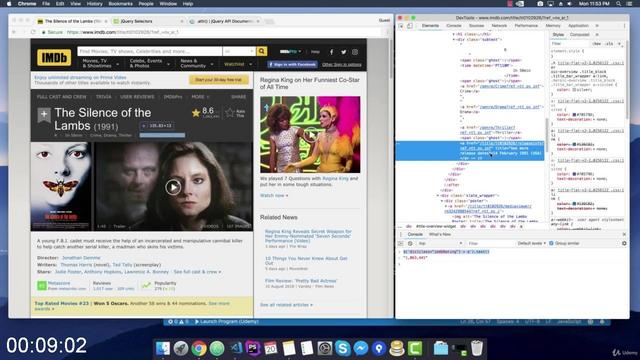Open IMDb's Twitter icon link
This screenshot has width=640, height=360.
(x=344, y=52)
